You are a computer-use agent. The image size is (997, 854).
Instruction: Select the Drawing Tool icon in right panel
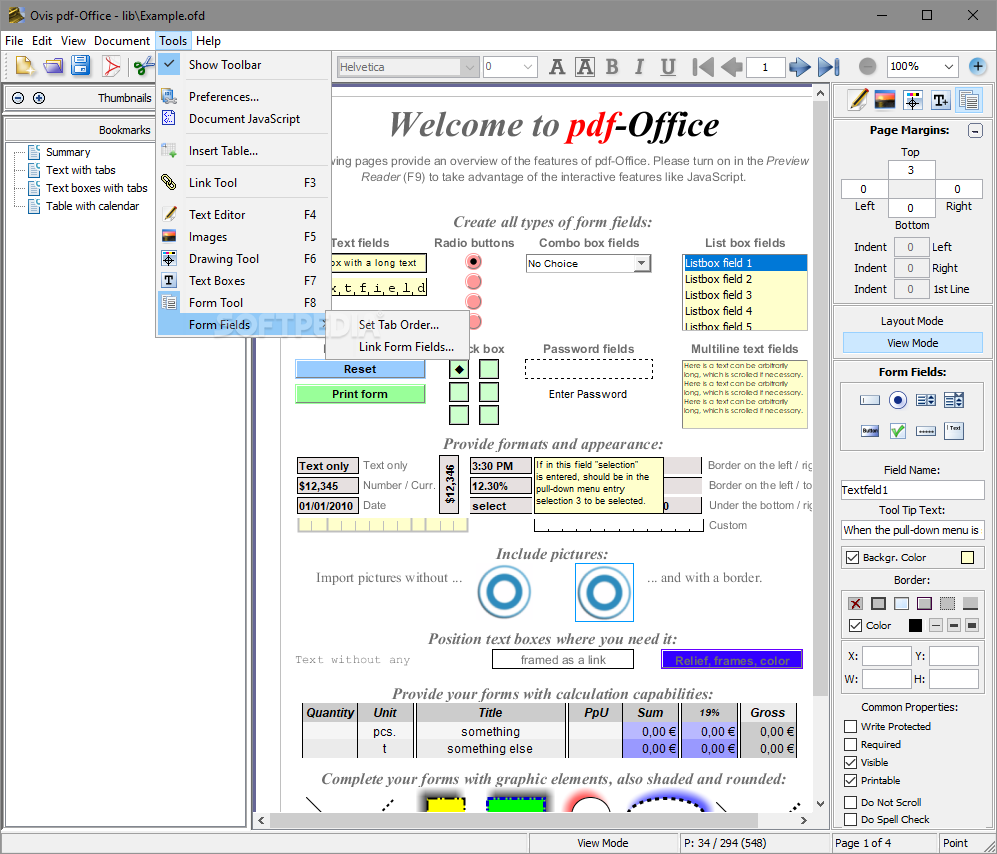[x=912, y=100]
